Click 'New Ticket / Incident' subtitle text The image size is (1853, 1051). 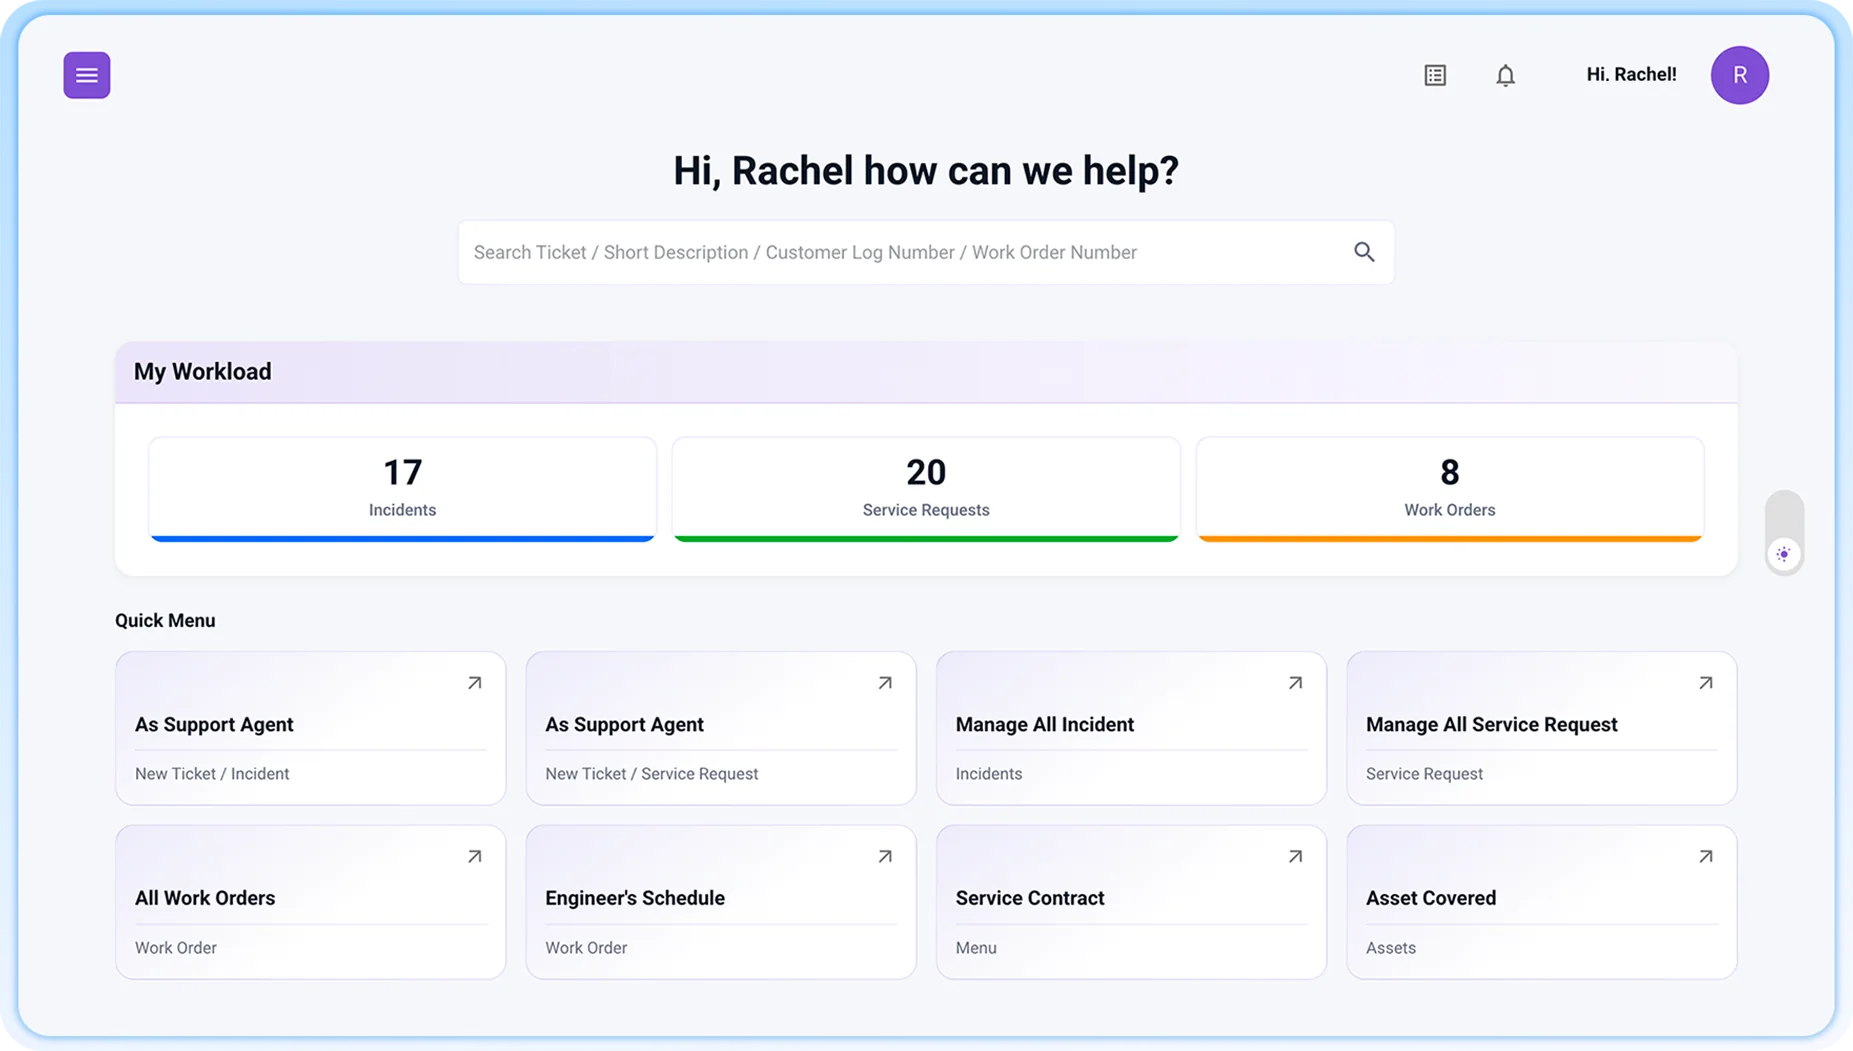point(212,774)
